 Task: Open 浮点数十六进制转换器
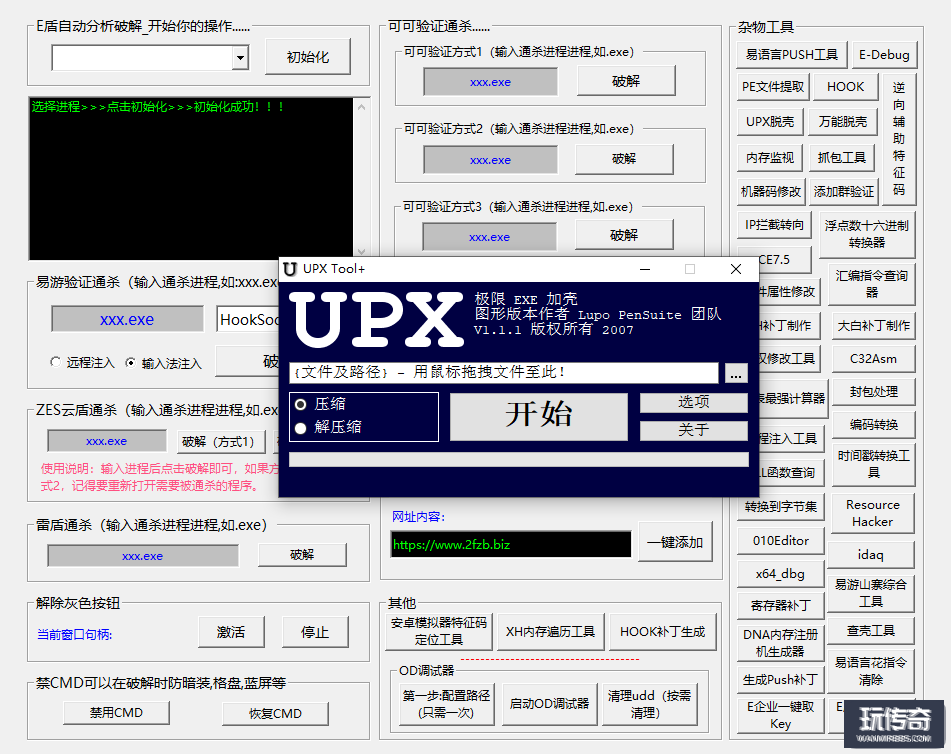[x=867, y=234]
